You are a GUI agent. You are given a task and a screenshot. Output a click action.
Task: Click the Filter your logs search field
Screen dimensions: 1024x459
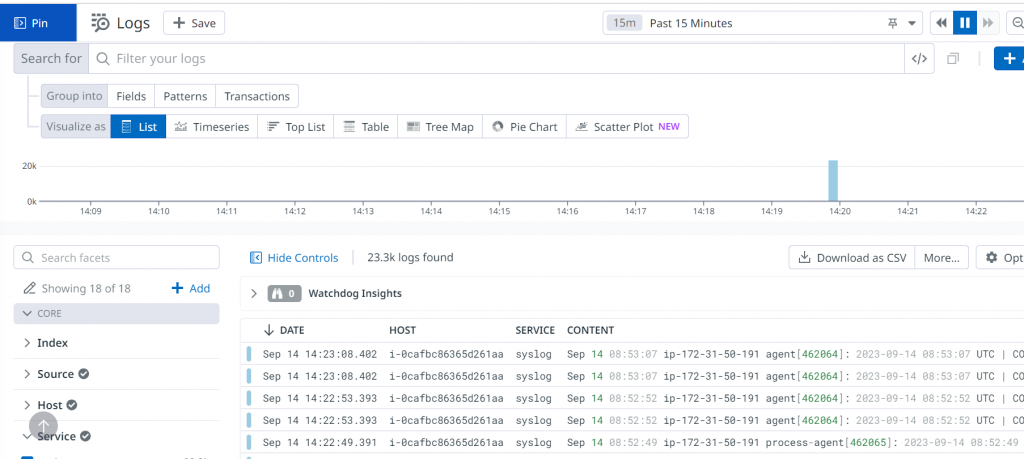[x=500, y=59]
